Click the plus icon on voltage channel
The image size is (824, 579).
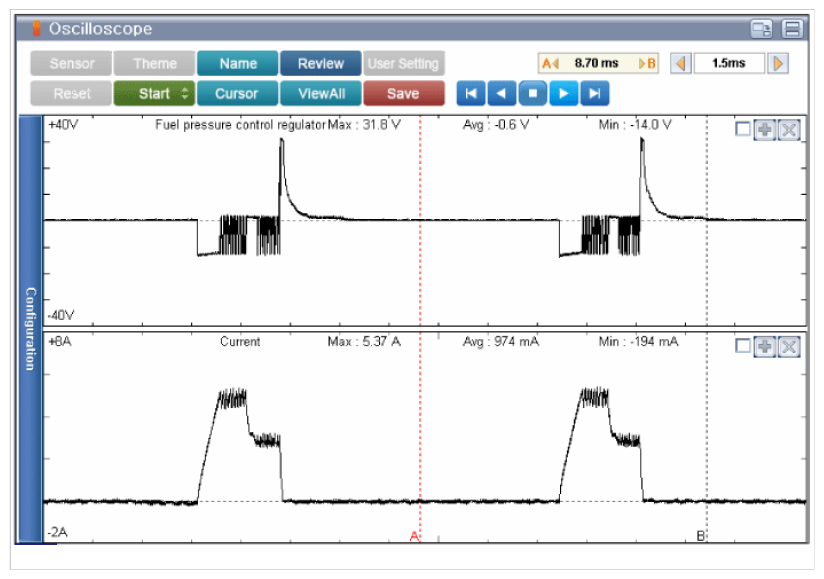click(x=765, y=130)
